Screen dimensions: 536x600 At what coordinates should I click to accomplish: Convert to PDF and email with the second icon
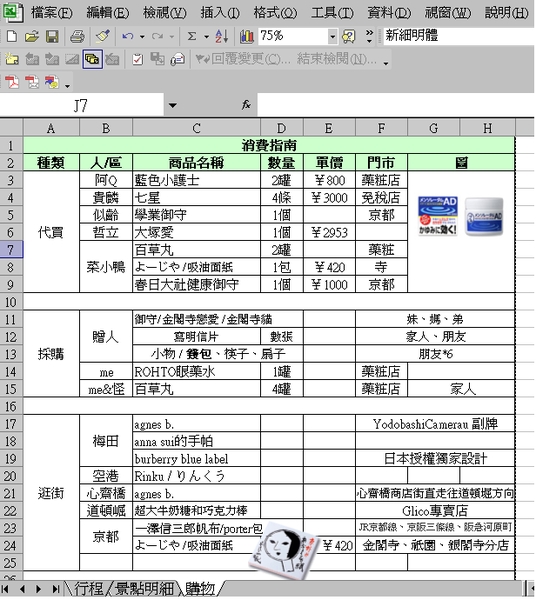(32, 82)
